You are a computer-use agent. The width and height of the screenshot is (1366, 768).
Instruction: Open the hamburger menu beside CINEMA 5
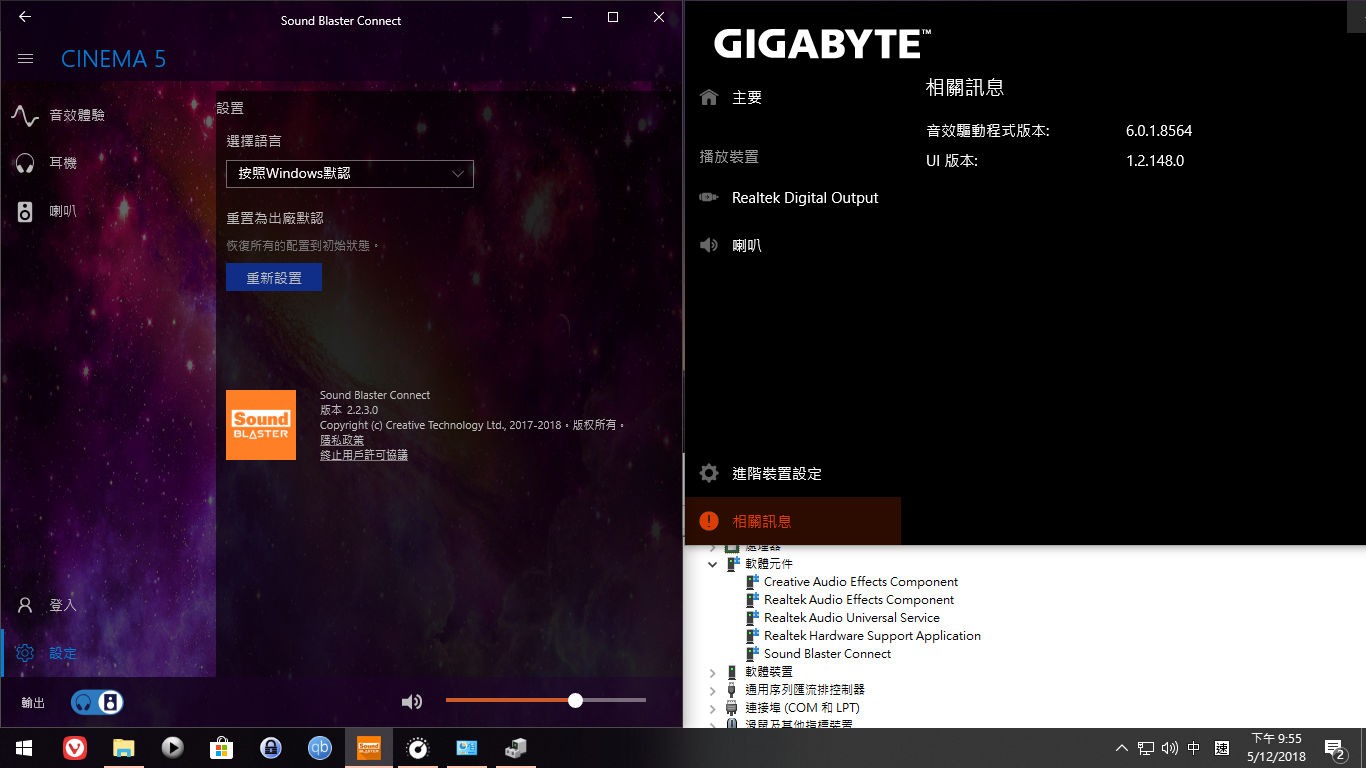tap(26, 59)
